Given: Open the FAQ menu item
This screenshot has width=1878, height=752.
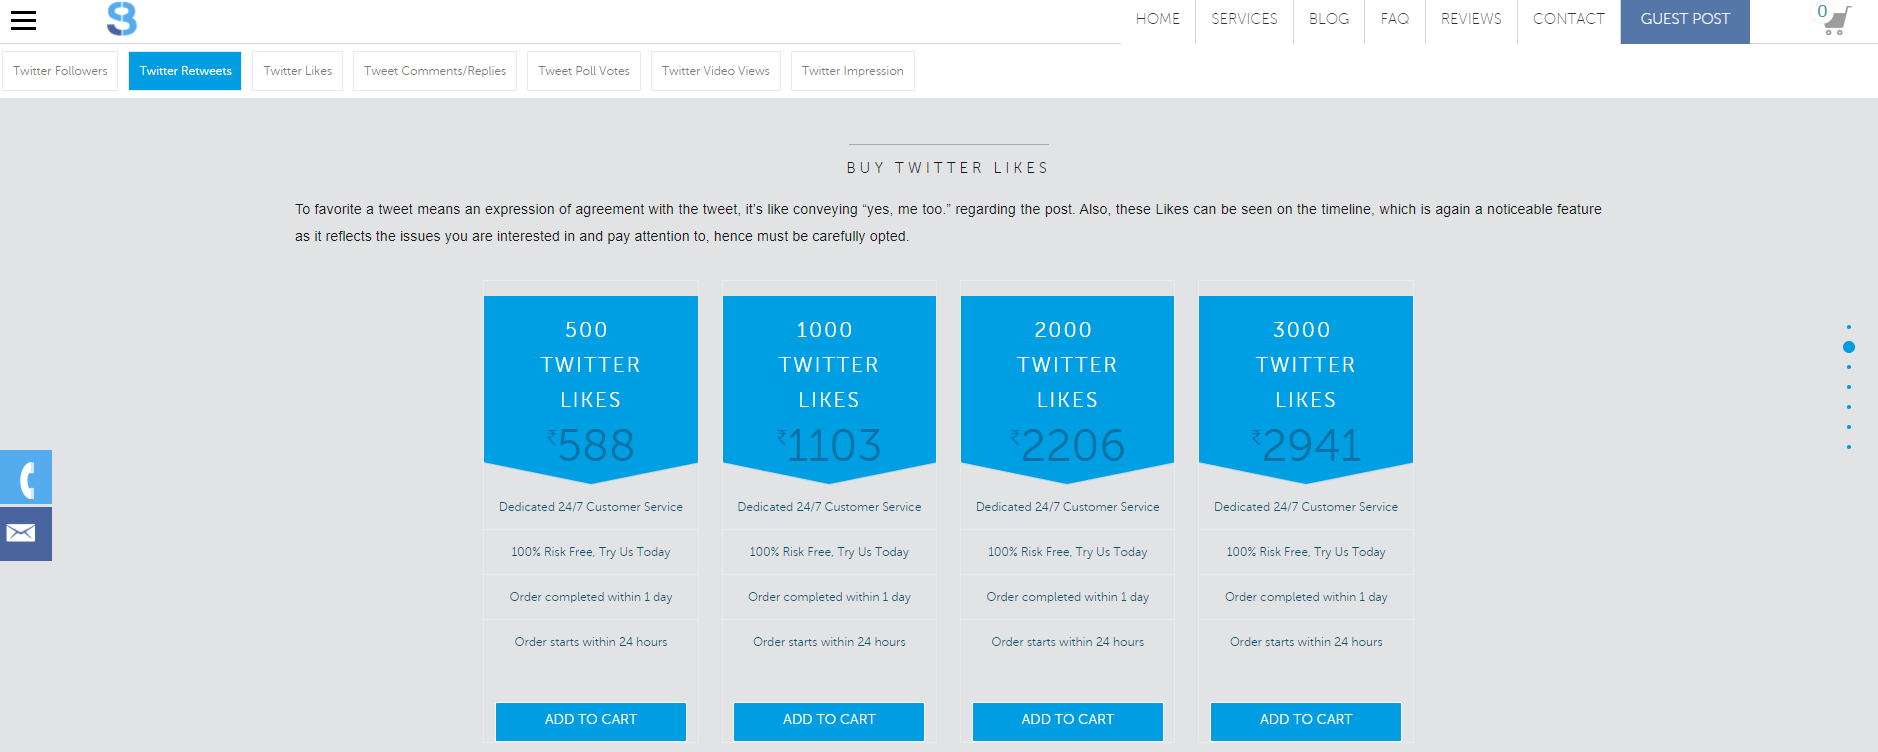Looking at the screenshot, I should [1395, 19].
